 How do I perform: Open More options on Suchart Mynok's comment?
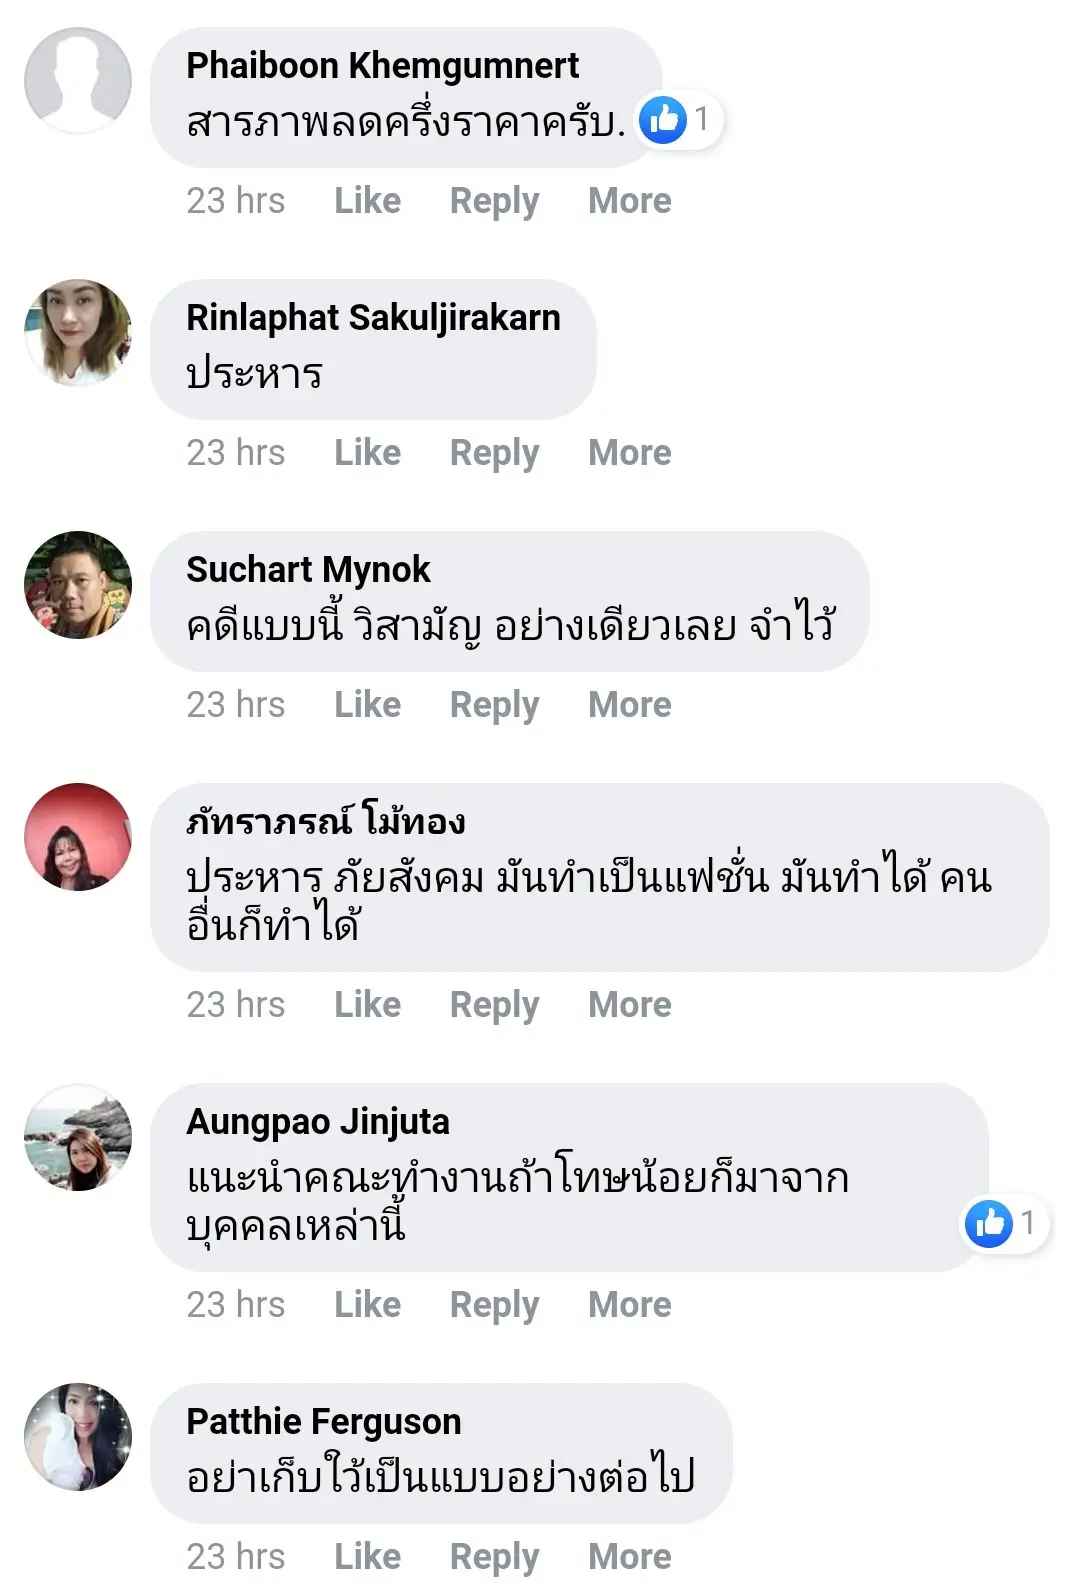pyautogui.click(x=629, y=705)
